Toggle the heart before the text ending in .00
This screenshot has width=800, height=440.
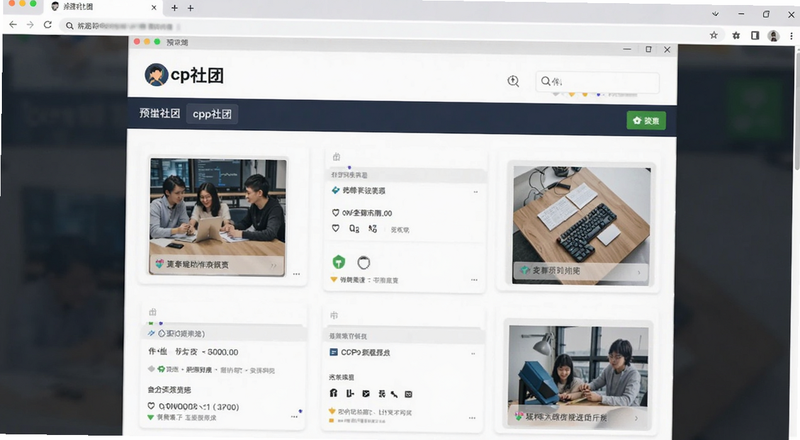335,212
